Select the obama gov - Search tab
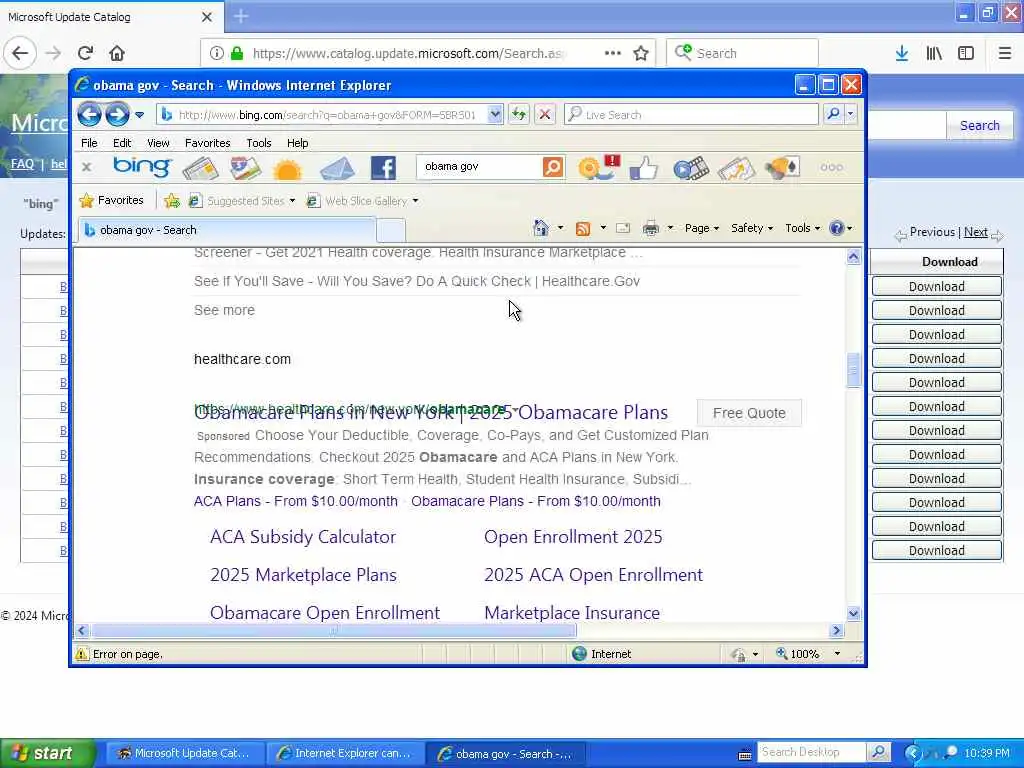Viewport: 1024px width, 768px height. pyautogui.click(x=227, y=230)
